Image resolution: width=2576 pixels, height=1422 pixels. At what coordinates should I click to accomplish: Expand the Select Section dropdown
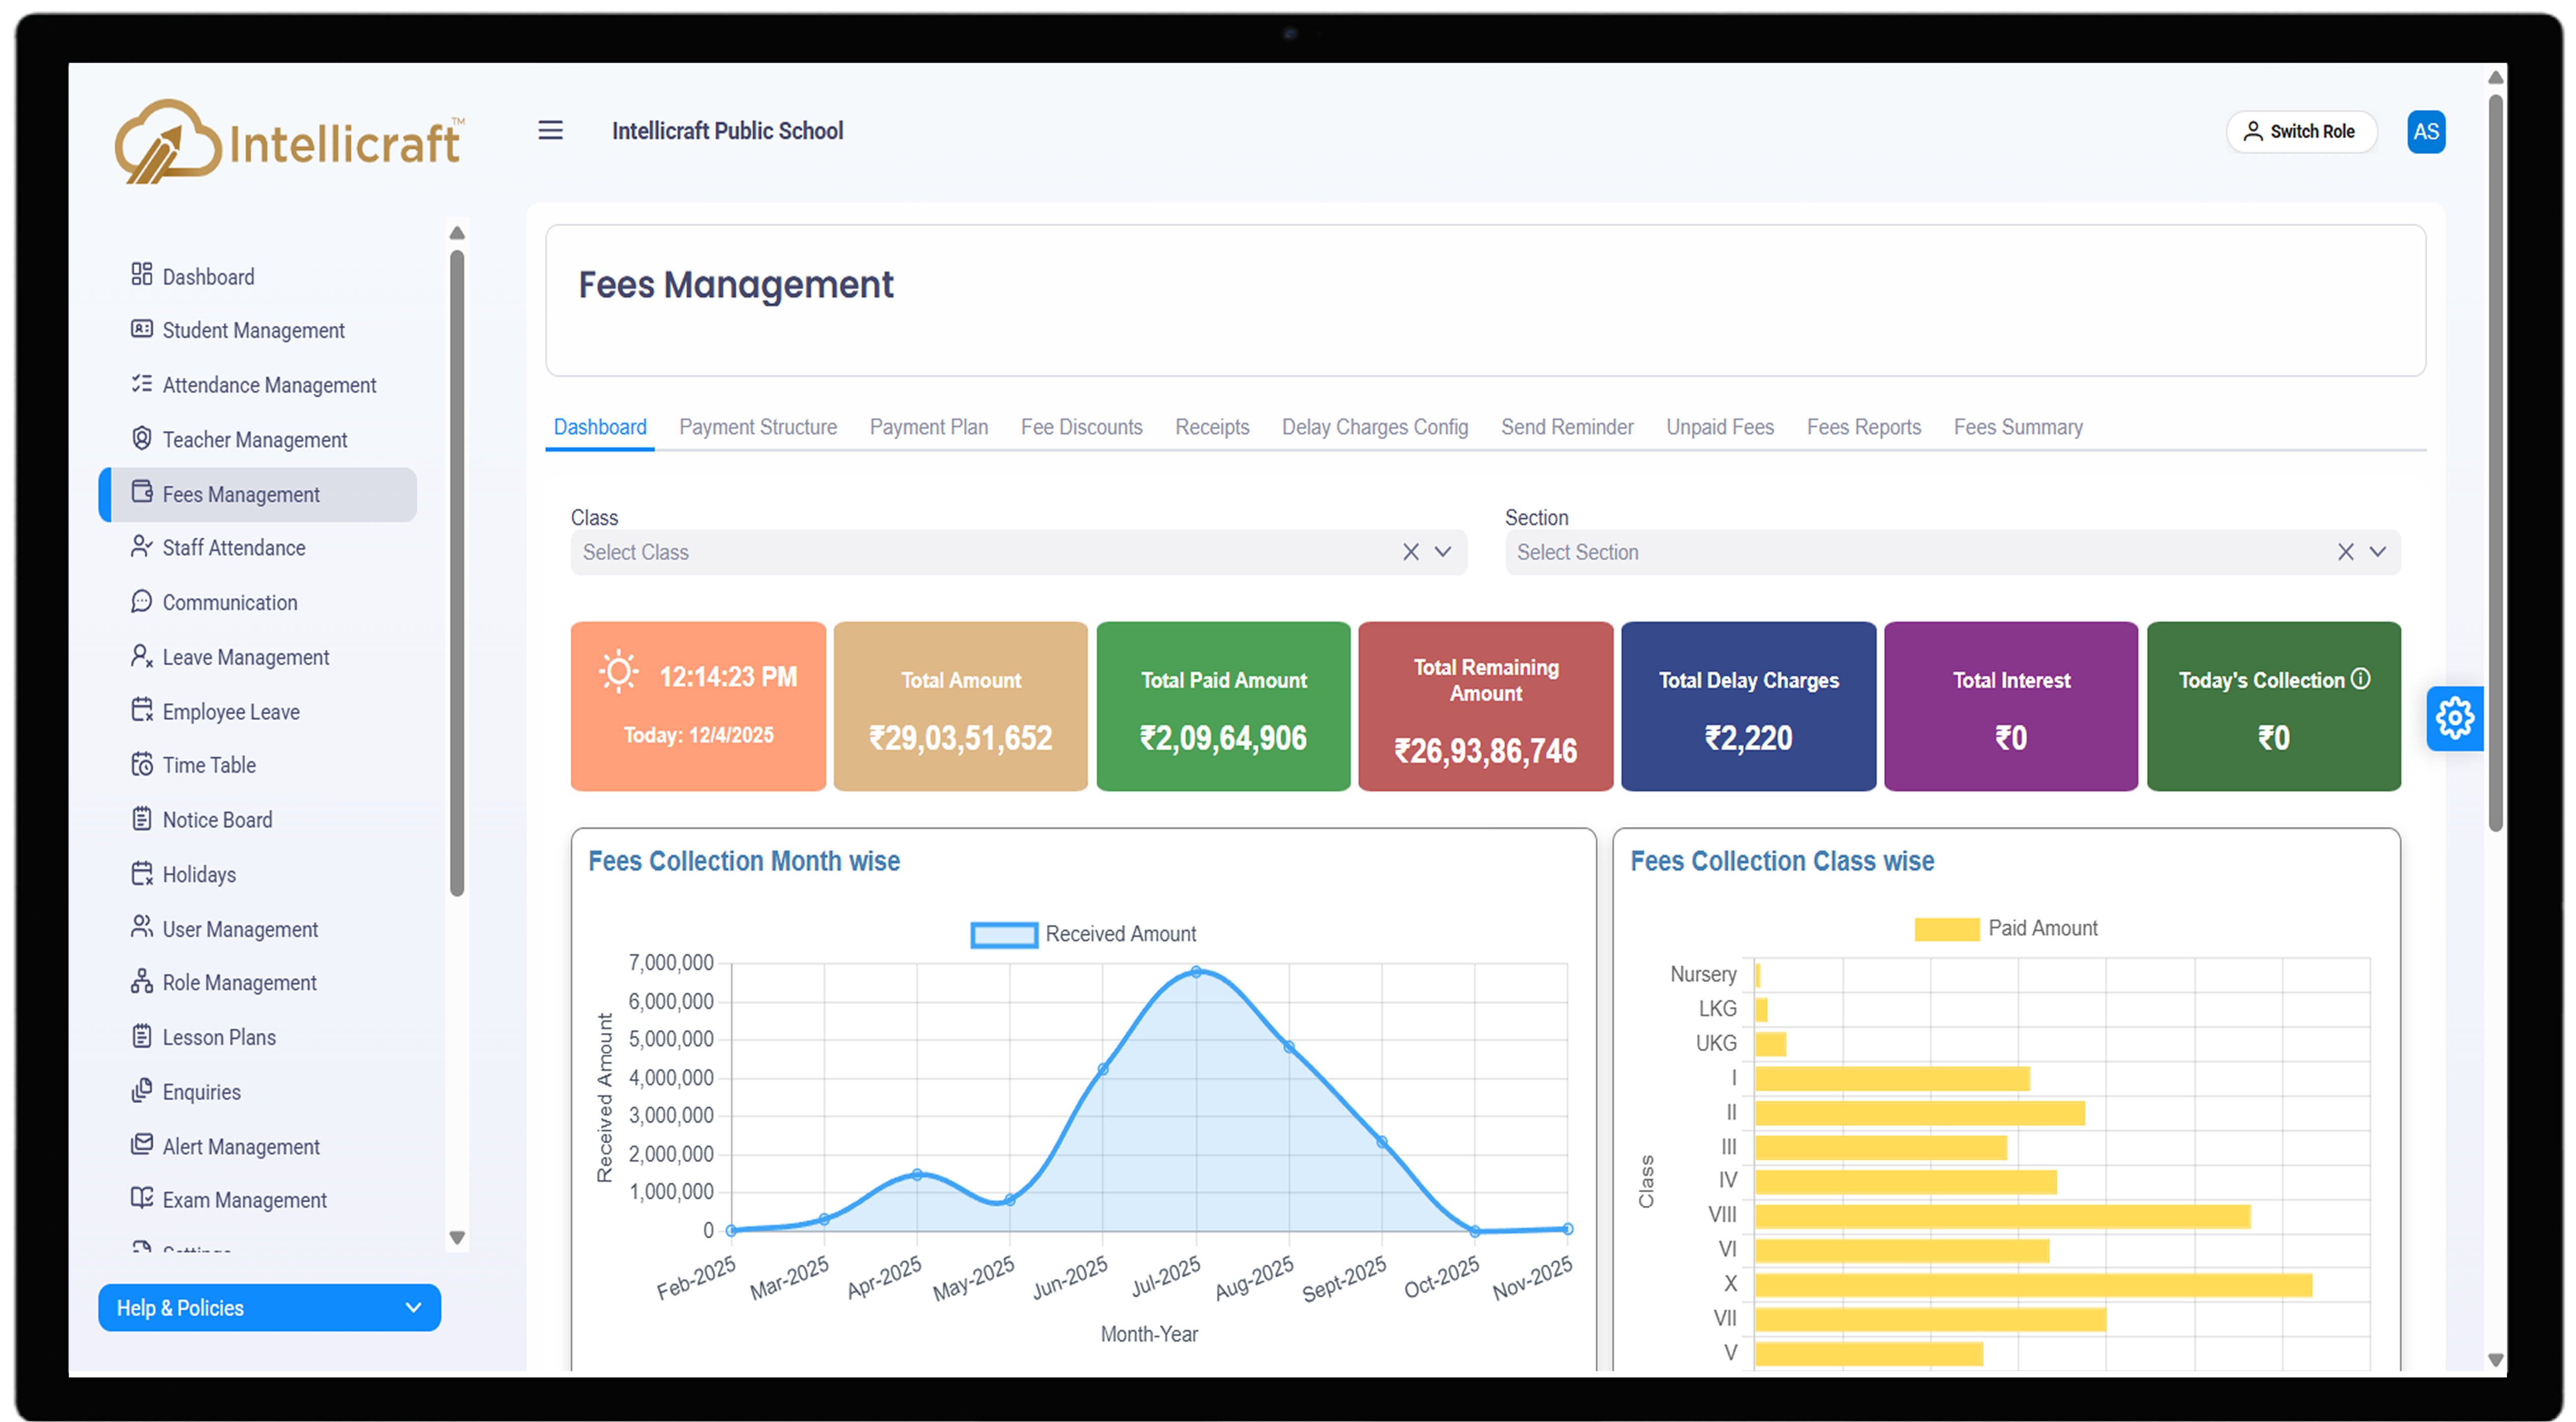[x=2379, y=551]
